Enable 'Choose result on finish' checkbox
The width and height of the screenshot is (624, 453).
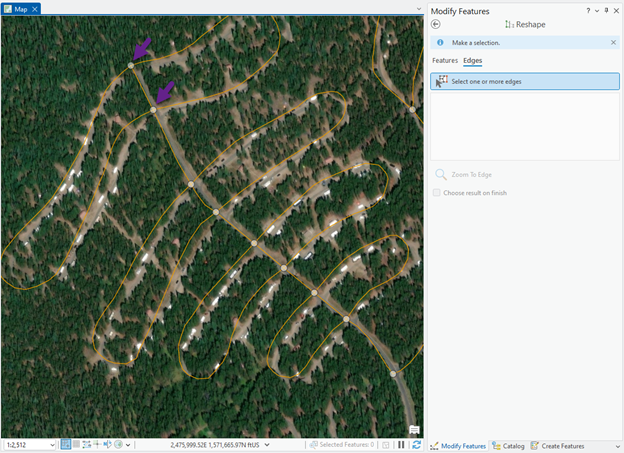(437, 193)
